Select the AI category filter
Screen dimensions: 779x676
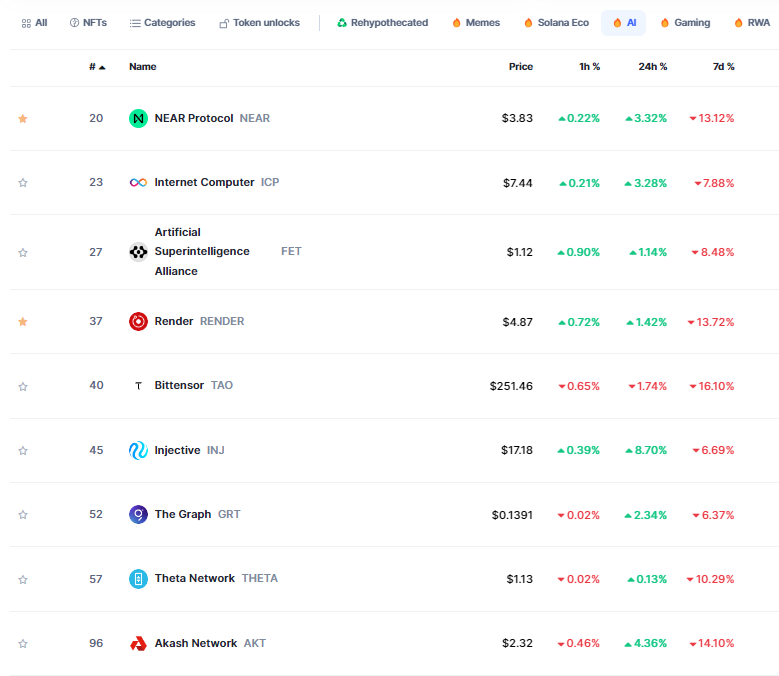pyautogui.click(x=623, y=23)
